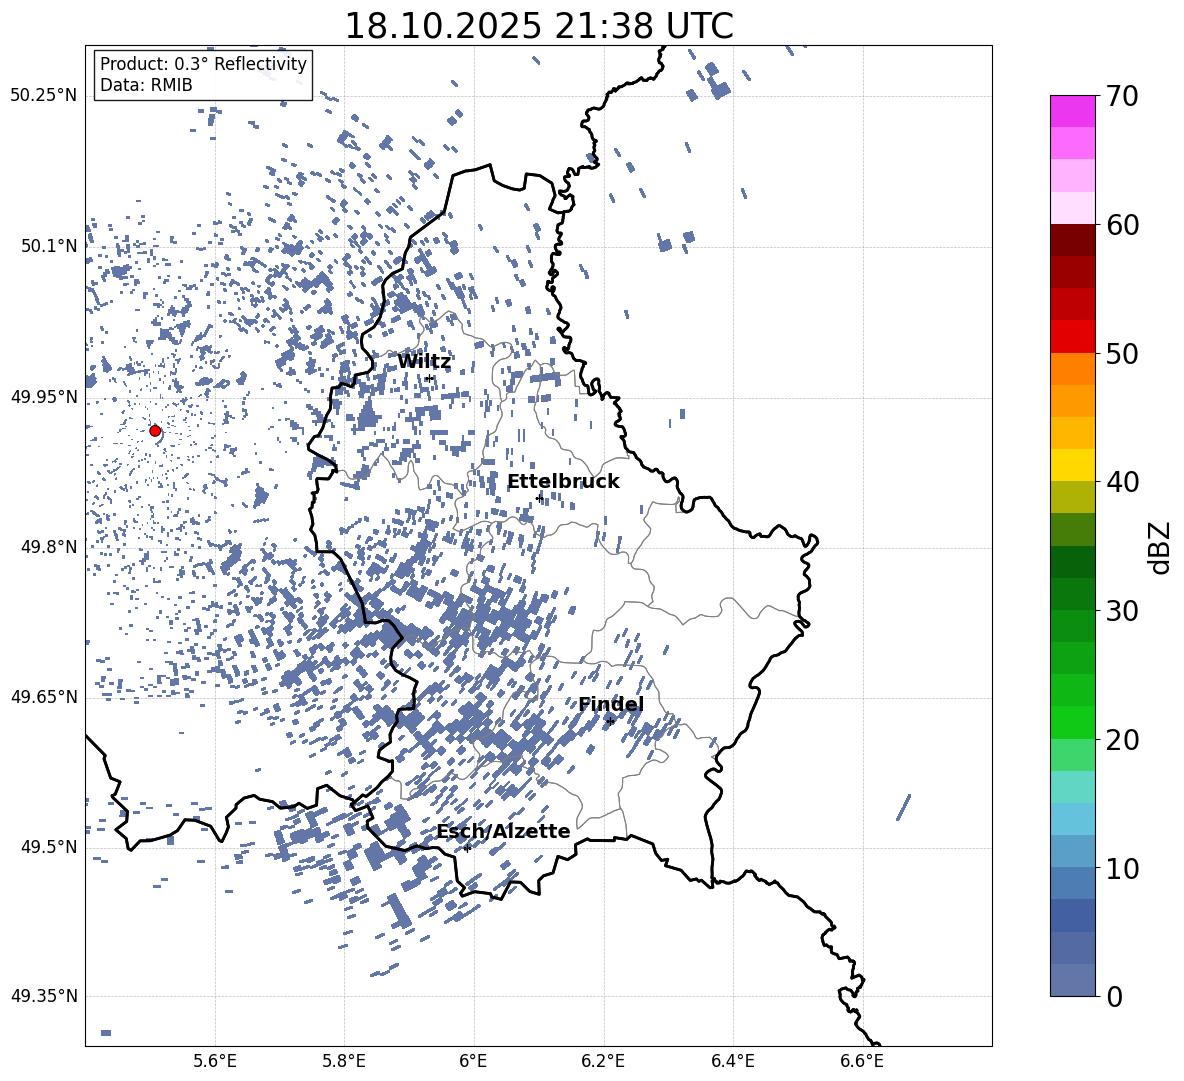Viewport: 1184px width, 1081px height.
Task: Click the 10 tick on the colorbar
Action: tap(1122, 868)
